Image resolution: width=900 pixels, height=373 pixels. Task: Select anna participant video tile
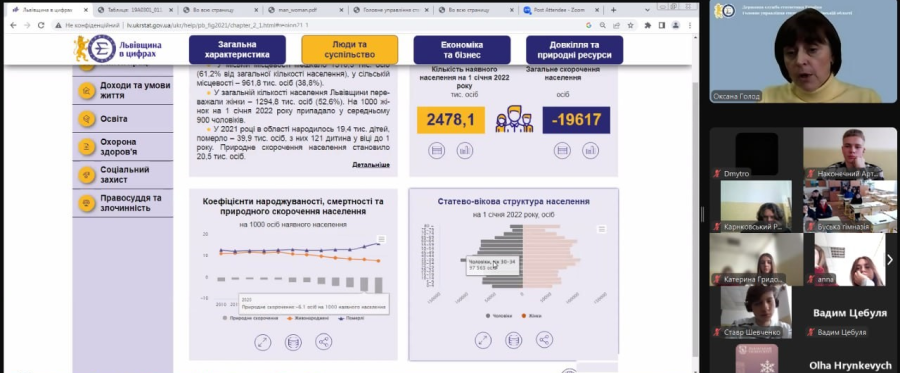[849, 259]
